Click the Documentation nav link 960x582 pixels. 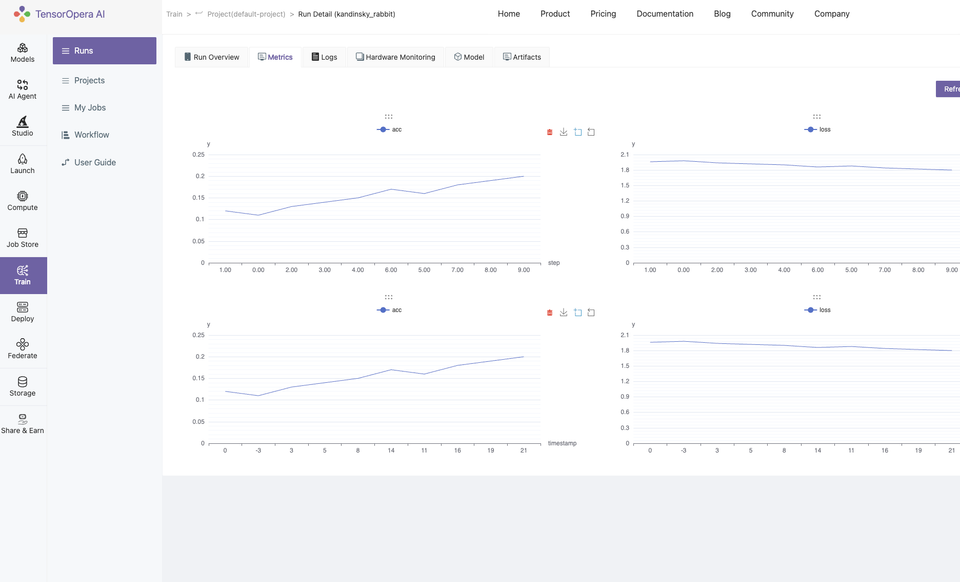tap(665, 13)
